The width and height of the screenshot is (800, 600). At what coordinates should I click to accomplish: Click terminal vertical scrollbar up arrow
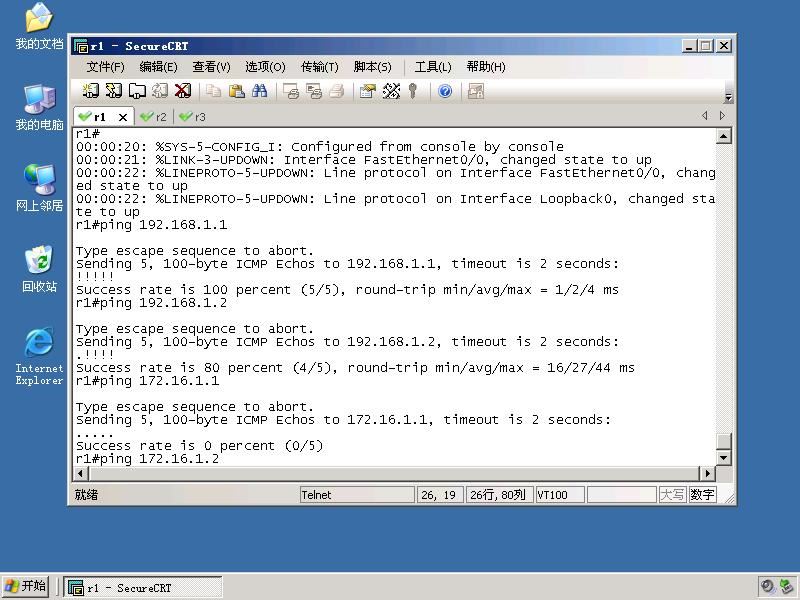tap(723, 136)
